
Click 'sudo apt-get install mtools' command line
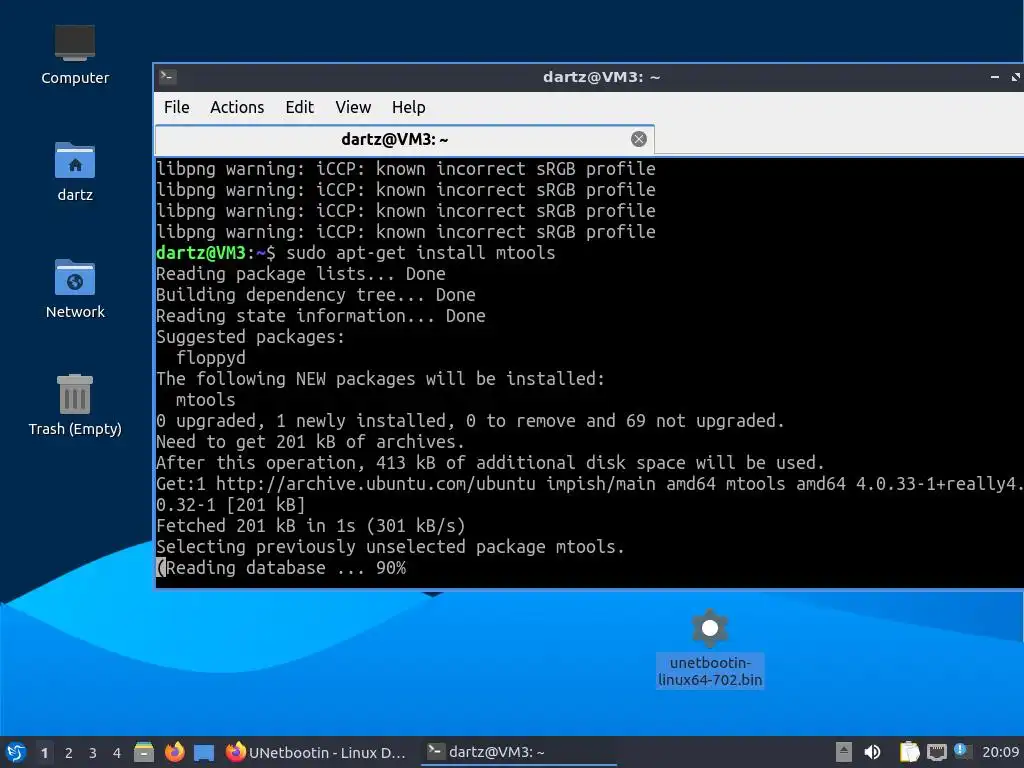click(x=421, y=253)
